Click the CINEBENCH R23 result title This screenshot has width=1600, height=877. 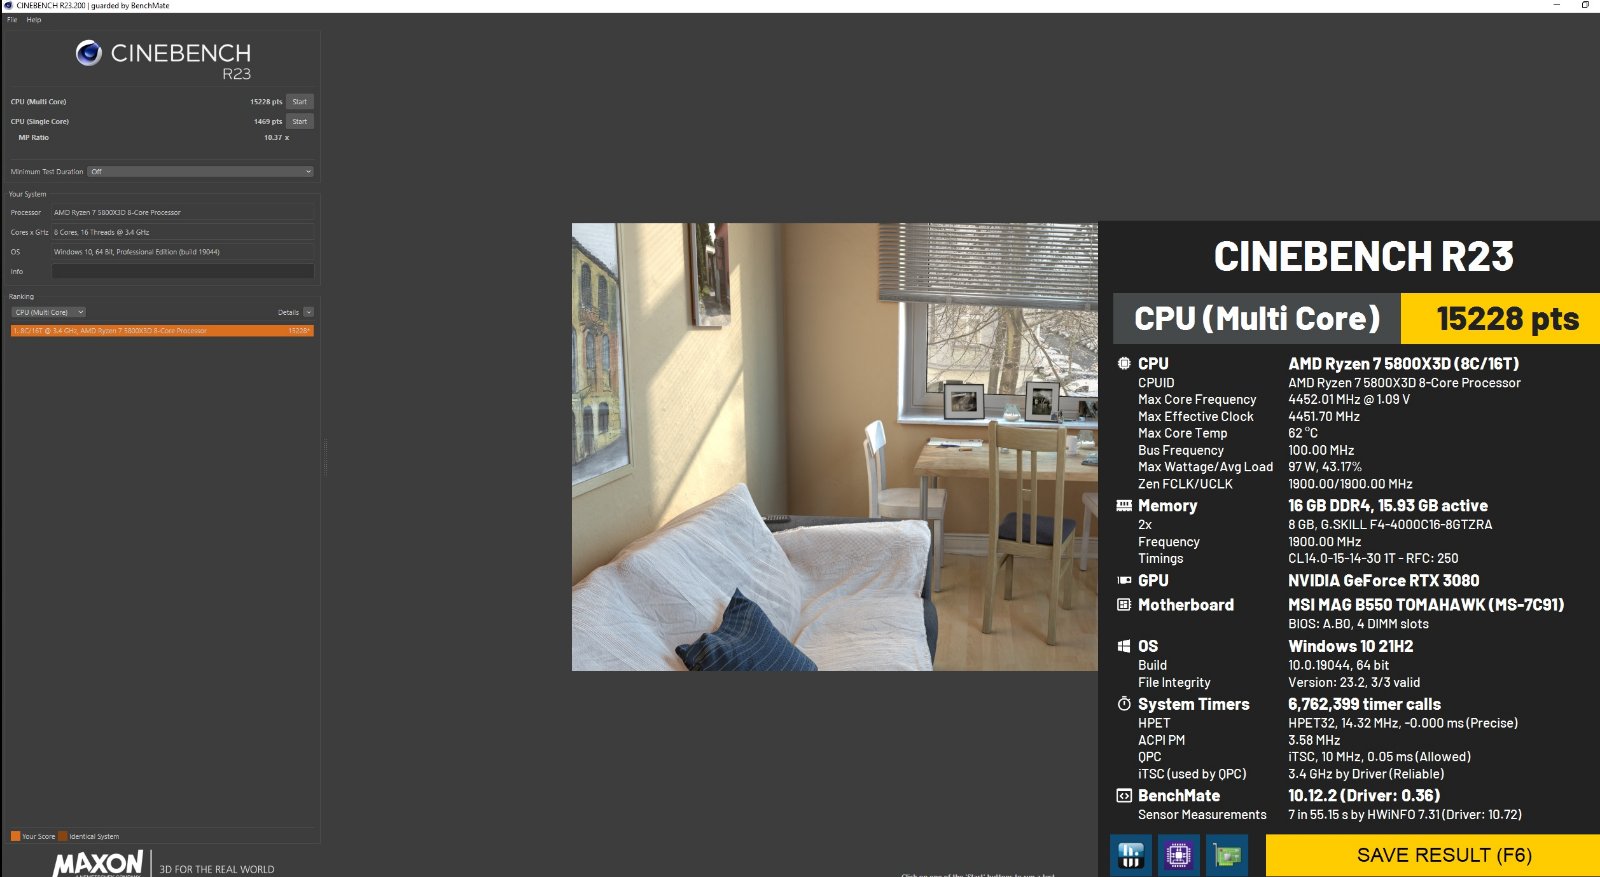(1364, 257)
